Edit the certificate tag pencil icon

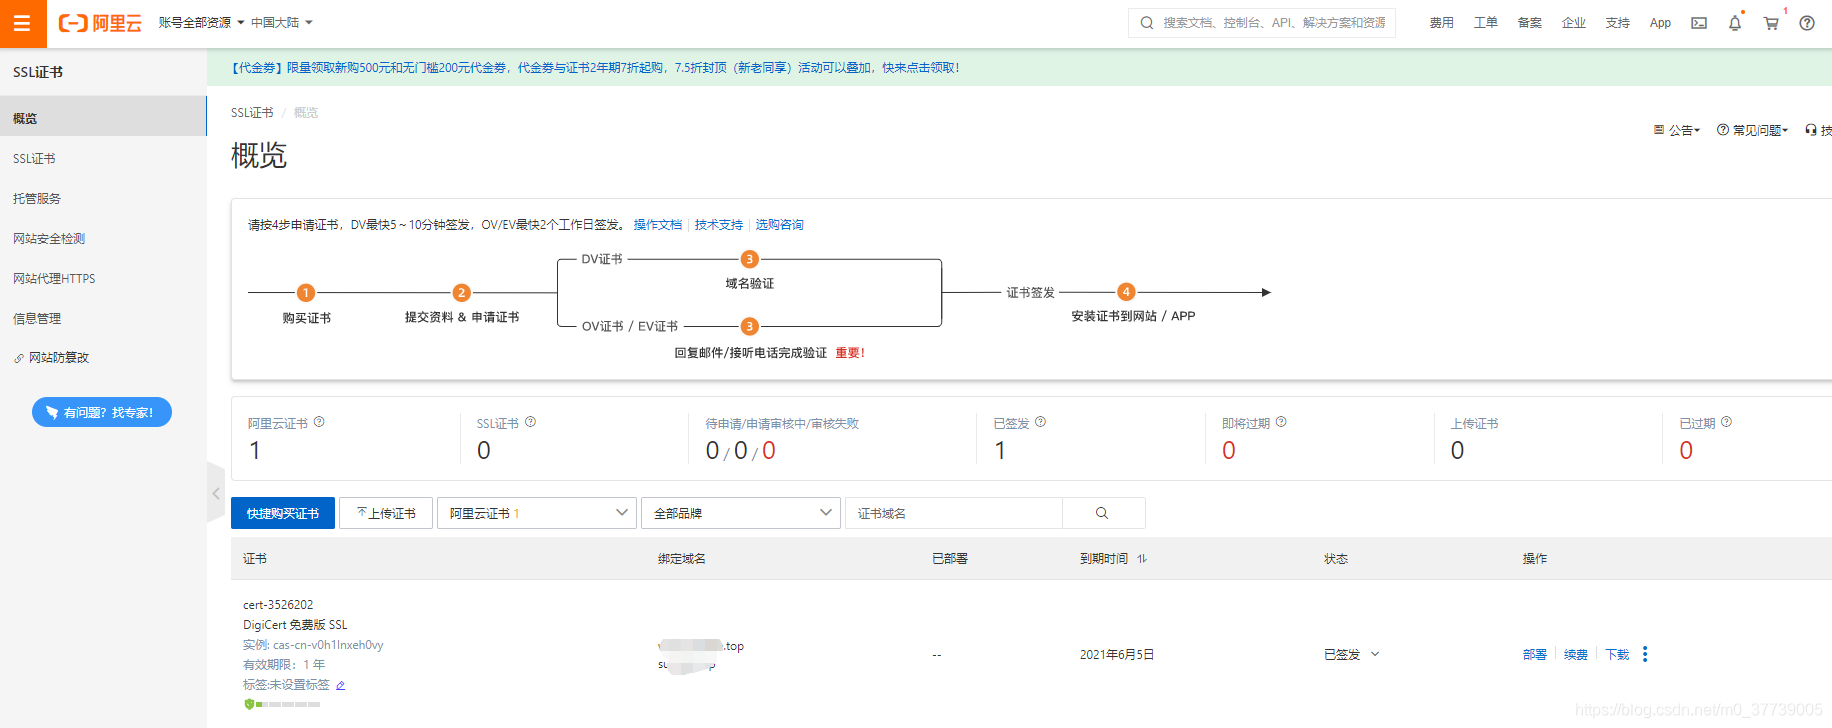(340, 685)
